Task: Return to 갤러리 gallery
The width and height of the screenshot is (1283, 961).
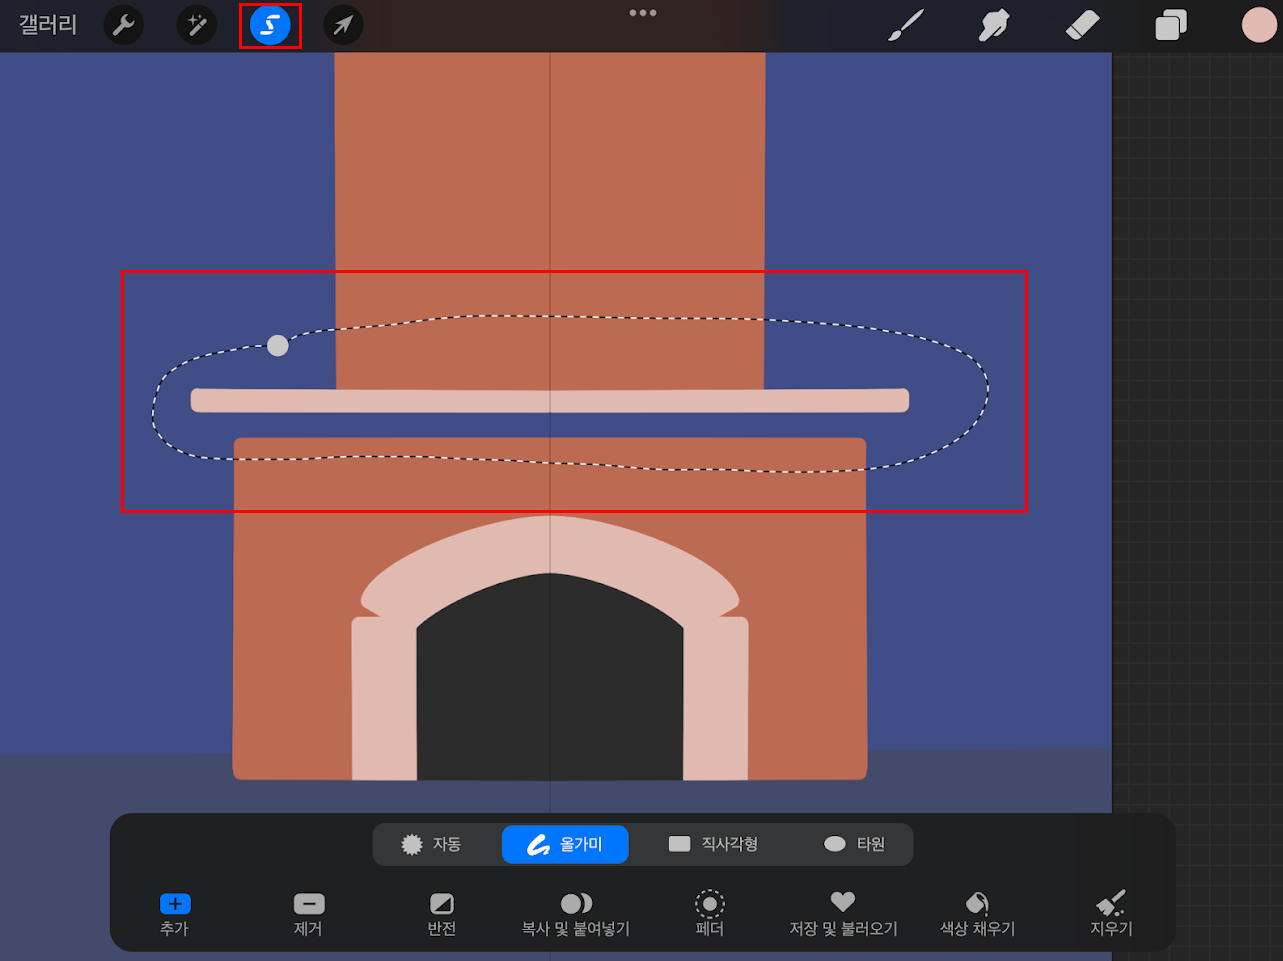Action: click(48, 25)
